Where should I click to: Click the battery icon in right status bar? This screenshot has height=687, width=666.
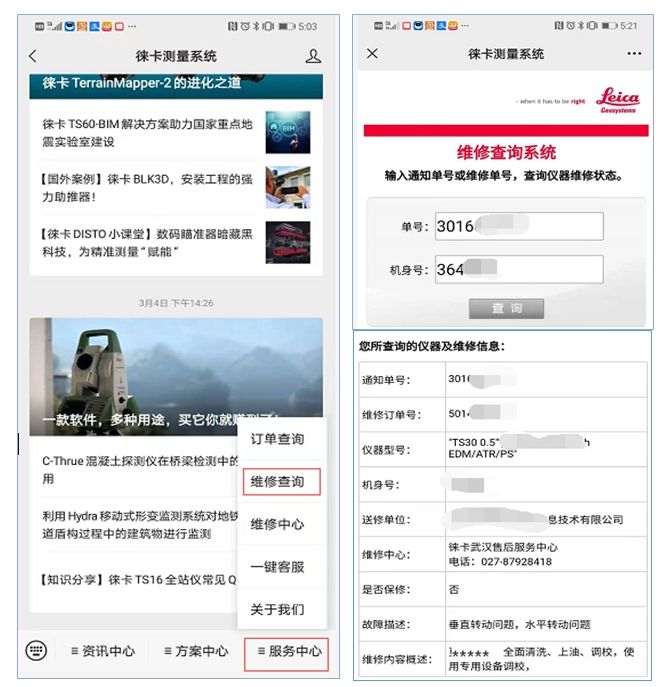coord(609,26)
